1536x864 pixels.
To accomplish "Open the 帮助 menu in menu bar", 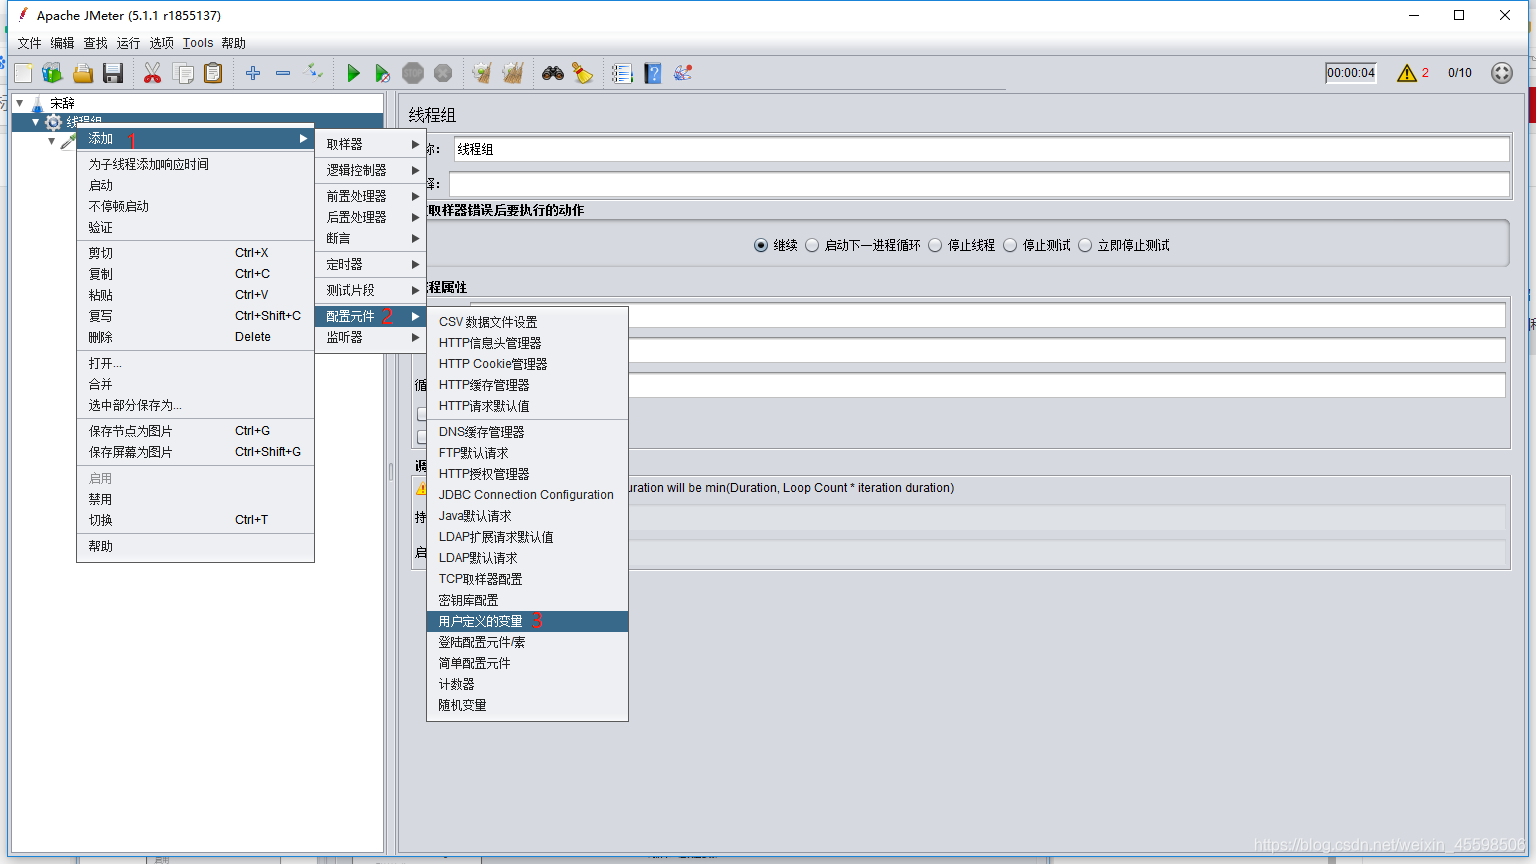I will click(233, 43).
